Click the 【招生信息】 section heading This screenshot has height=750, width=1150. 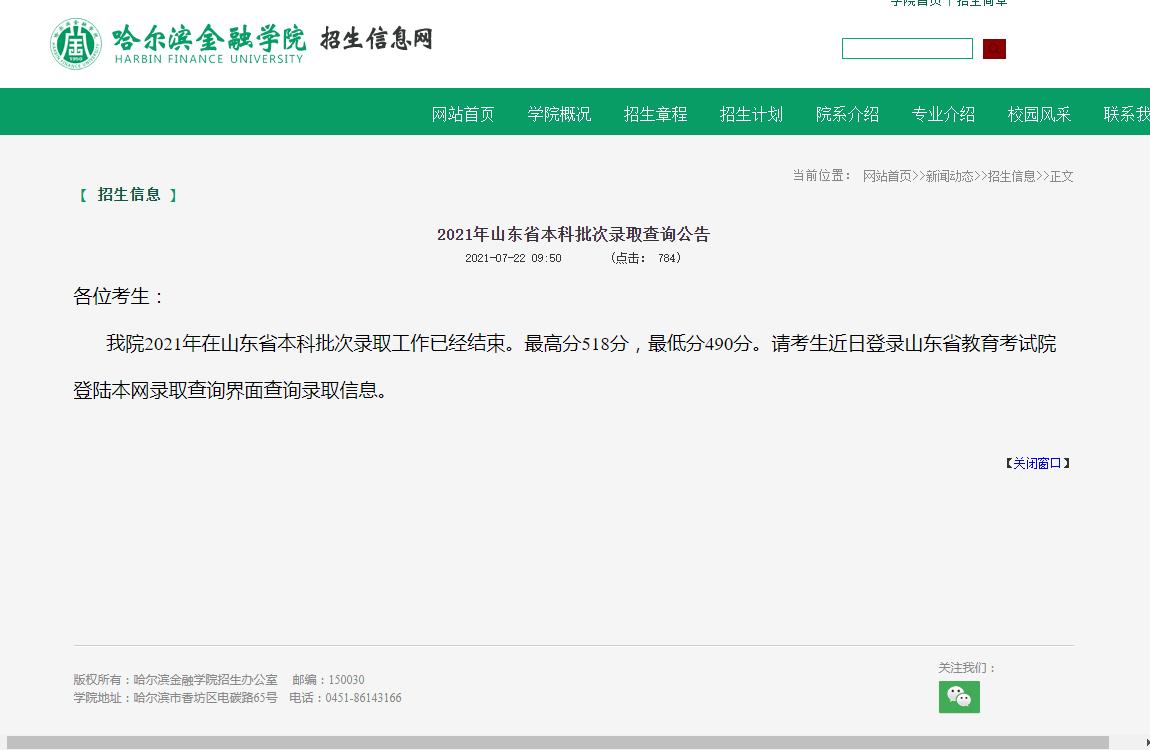click(128, 194)
